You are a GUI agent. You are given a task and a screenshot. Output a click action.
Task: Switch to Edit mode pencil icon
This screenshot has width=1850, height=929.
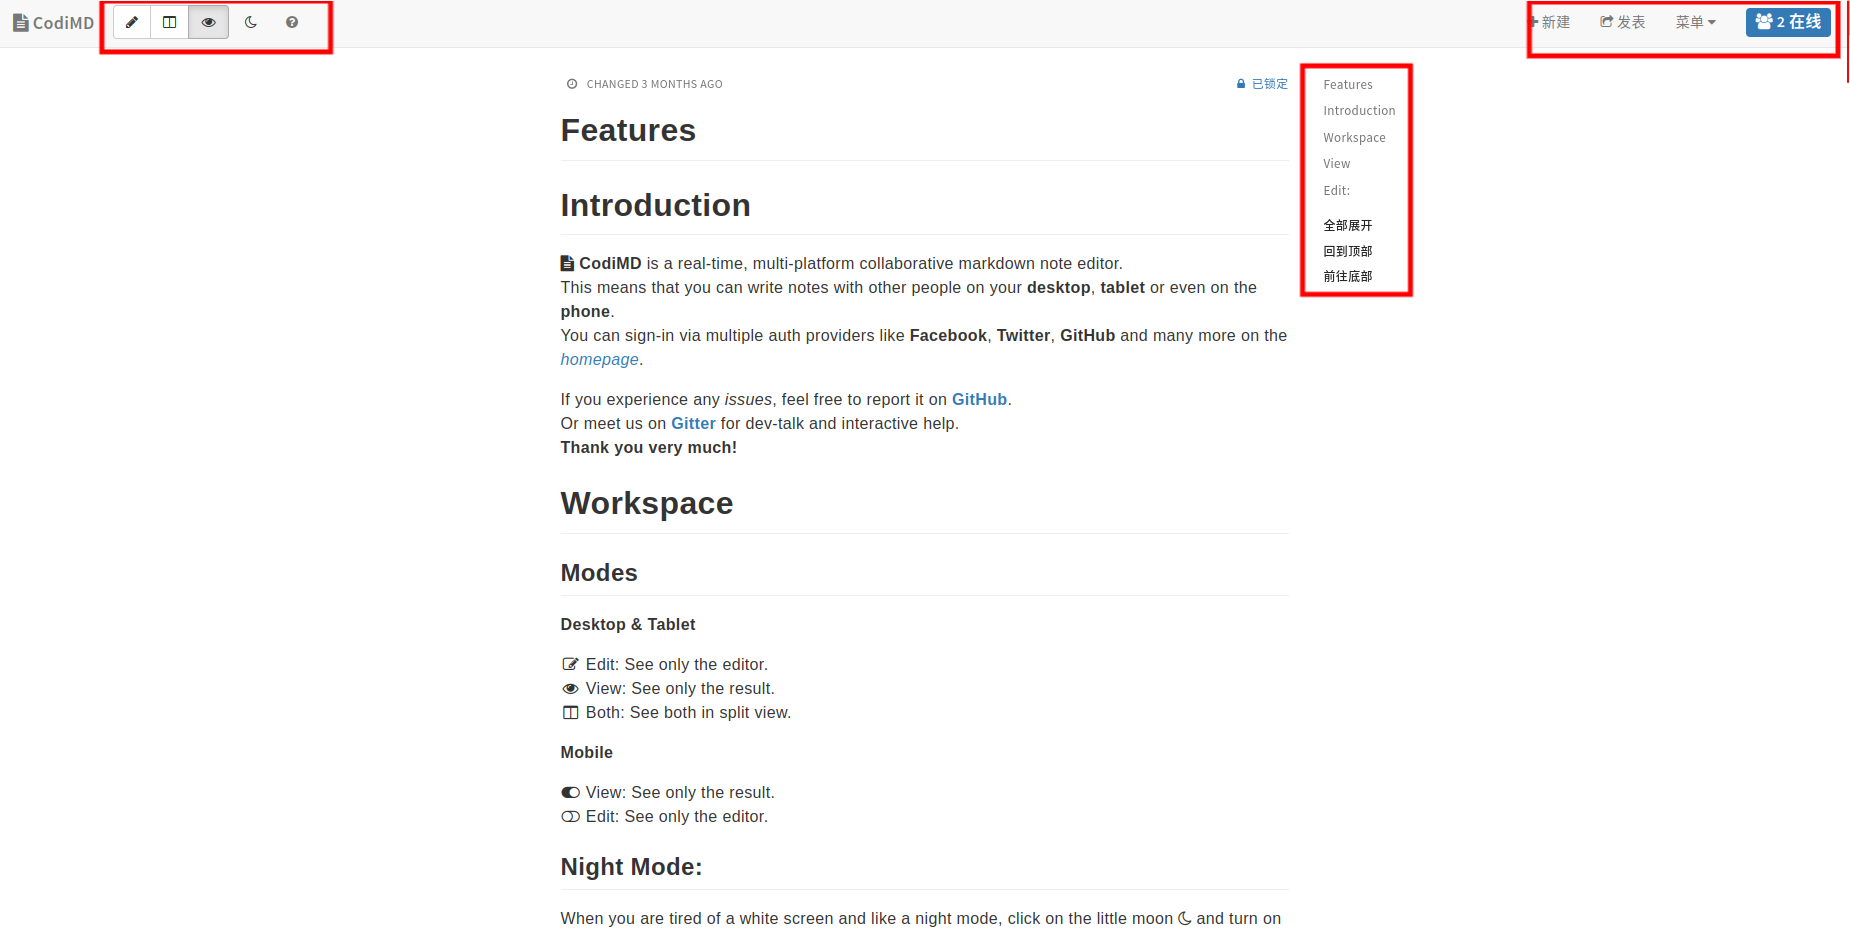132,22
